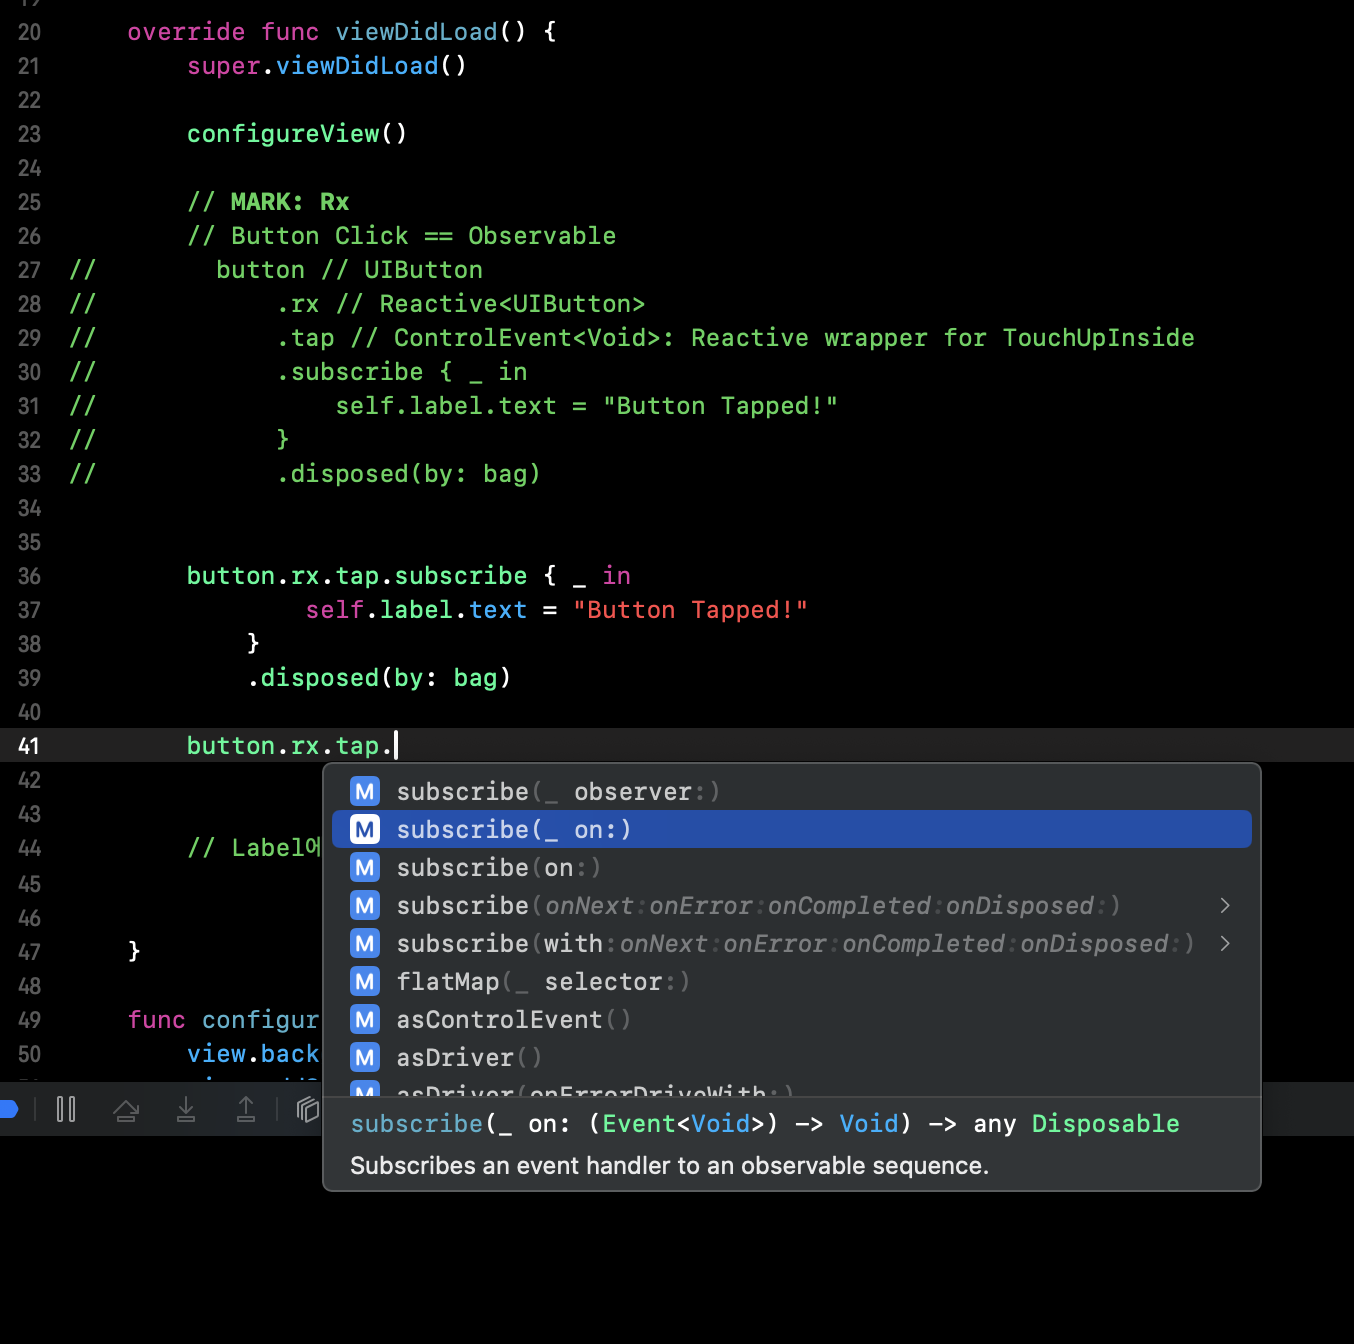Expand variants of subscribe(with:onNext:…) suggestion
Screen dimensions: 1354x1344
pos(1225,944)
